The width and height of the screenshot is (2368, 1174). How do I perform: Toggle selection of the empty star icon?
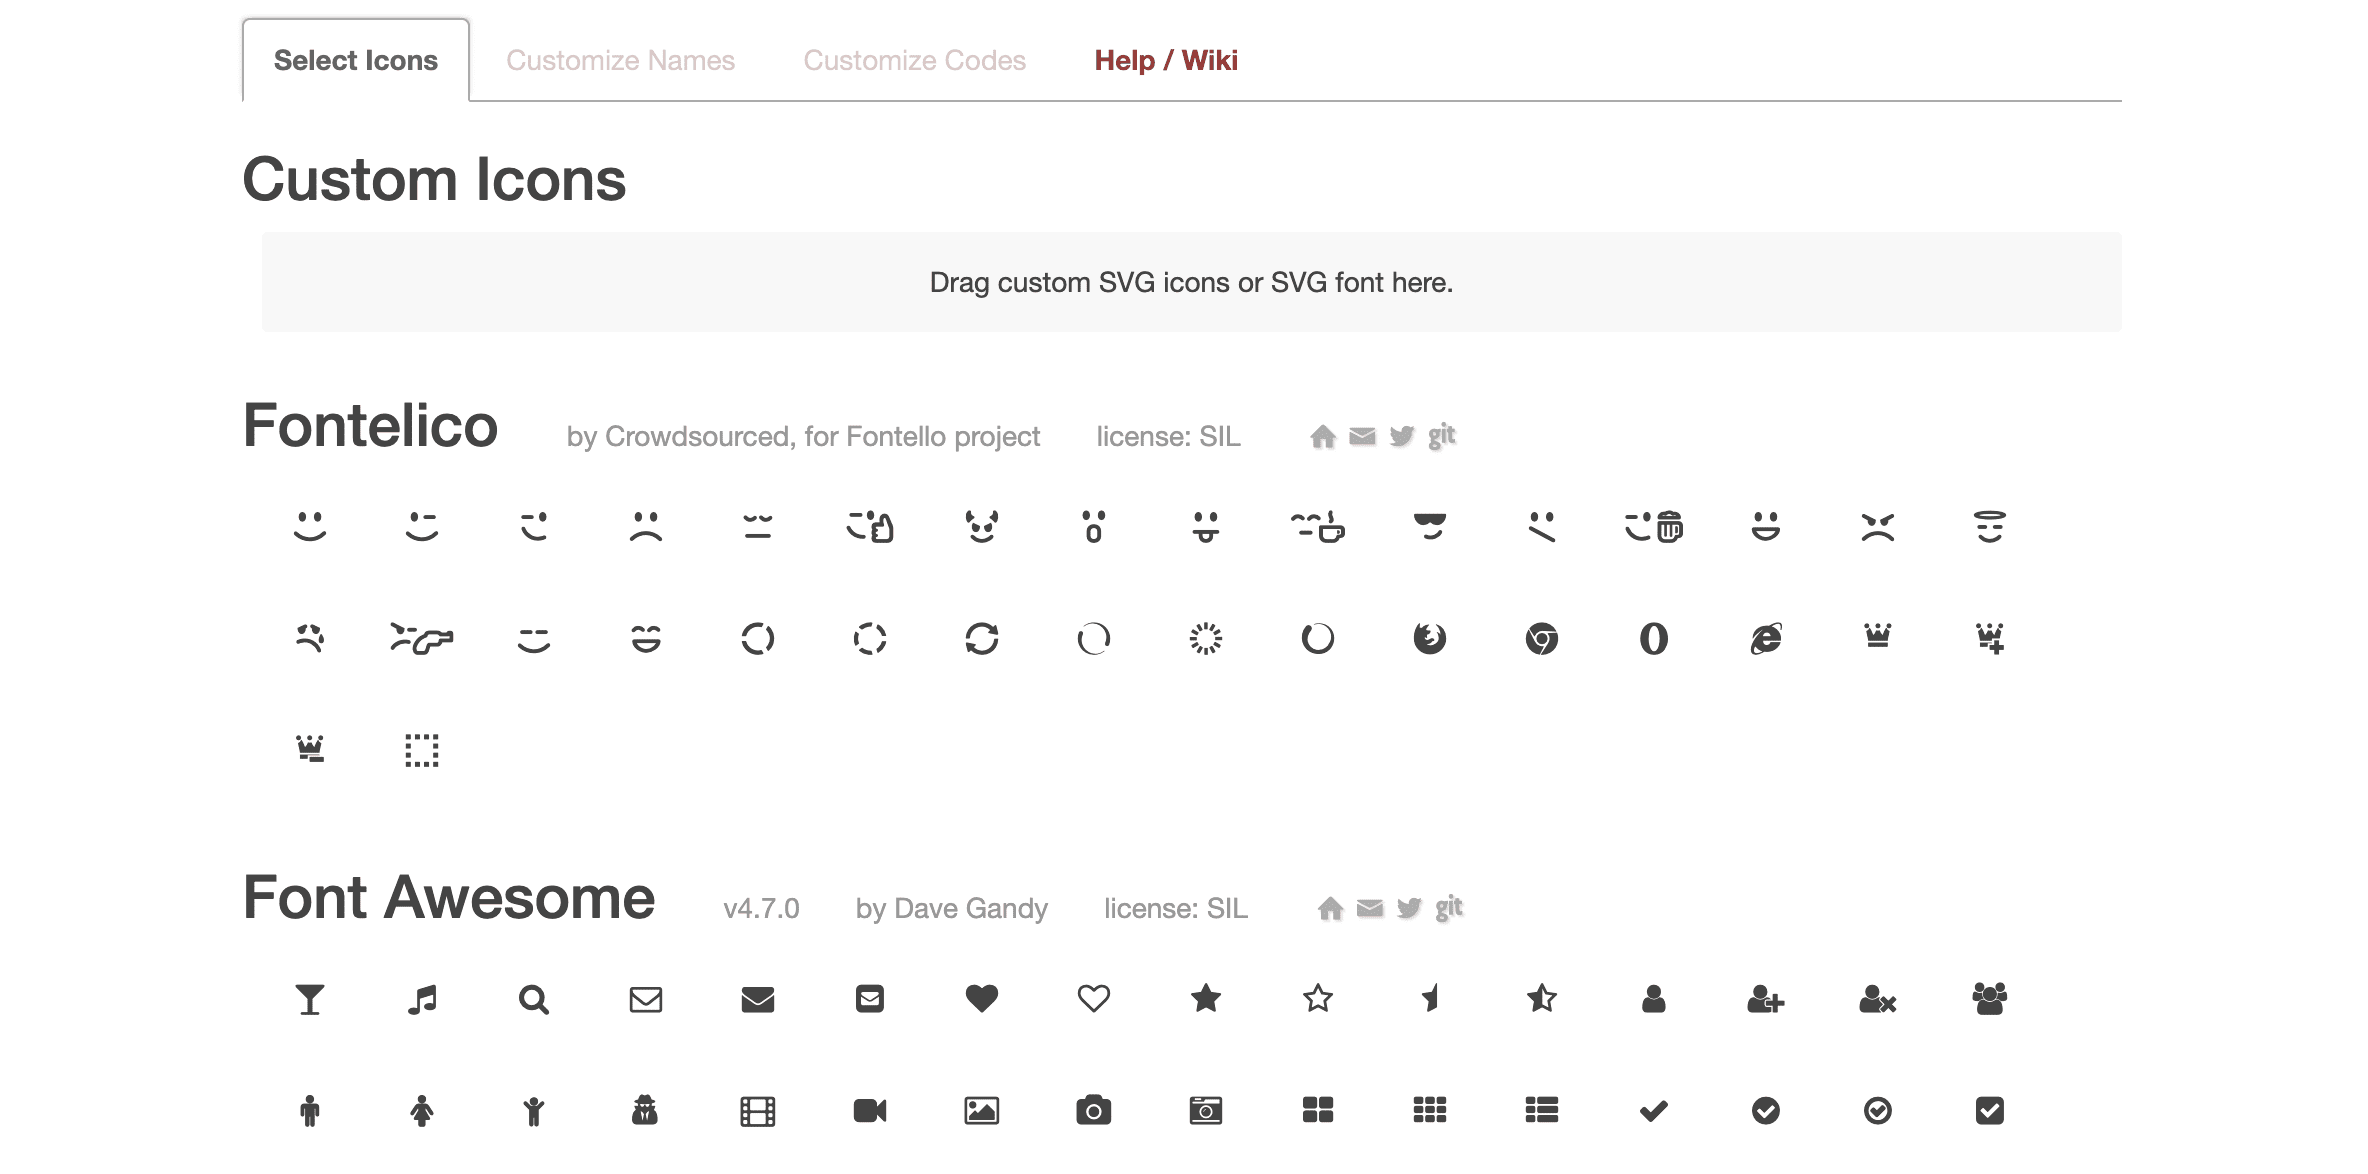point(1318,999)
